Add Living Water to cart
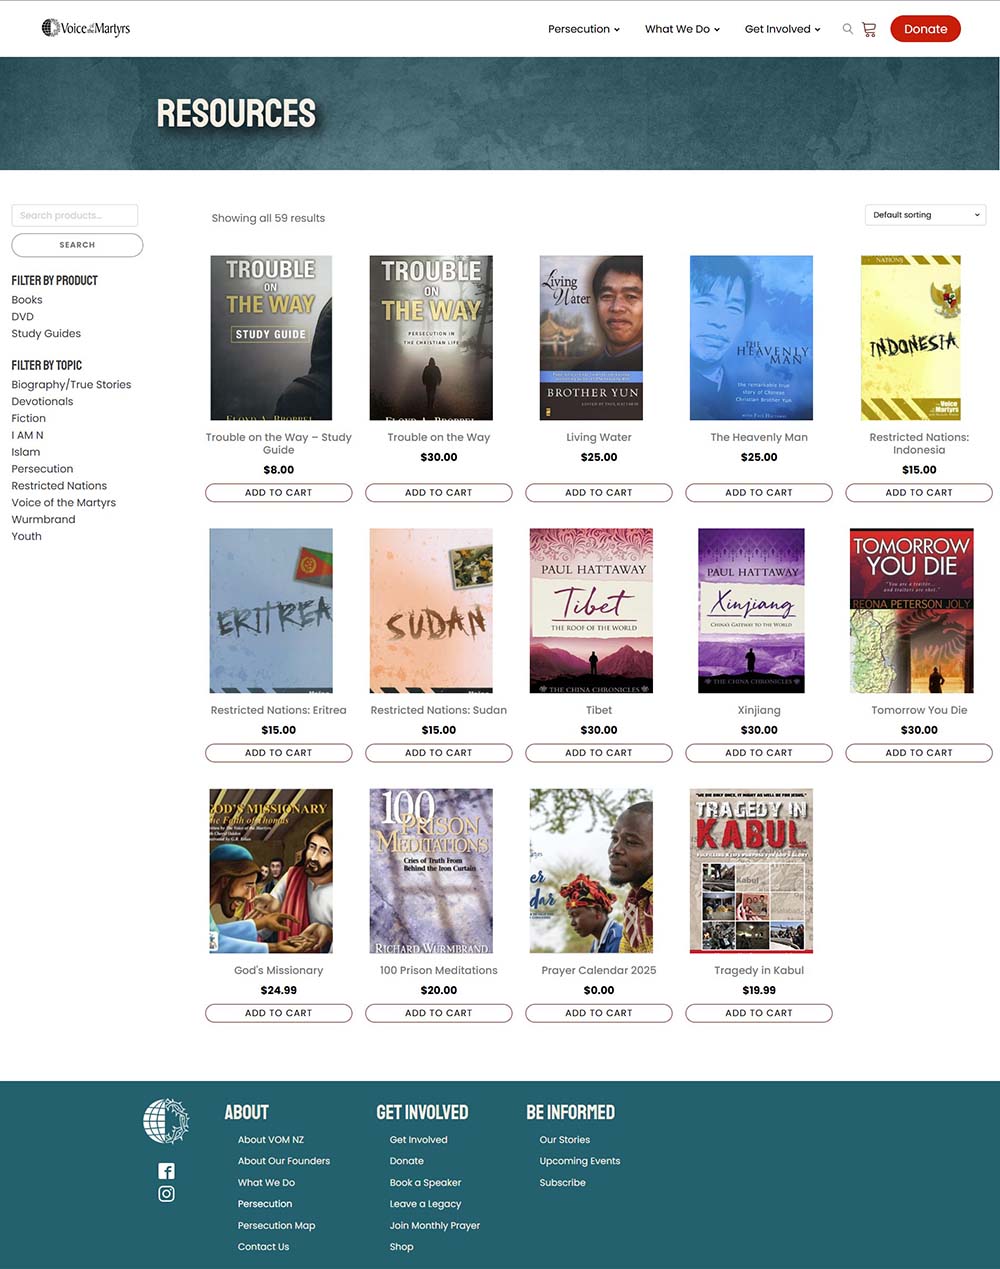This screenshot has height=1269, width=1000. [599, 493]
